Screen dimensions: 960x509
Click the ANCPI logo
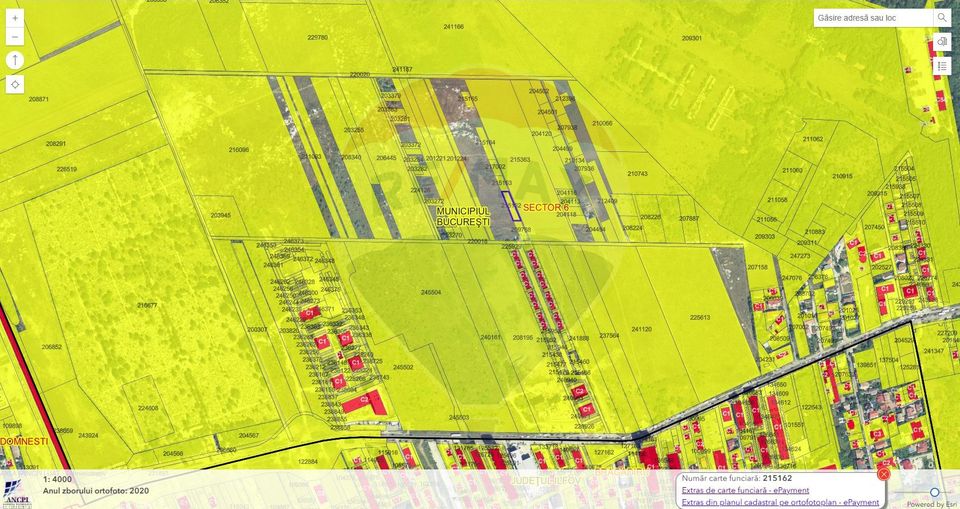click(17, 497)
